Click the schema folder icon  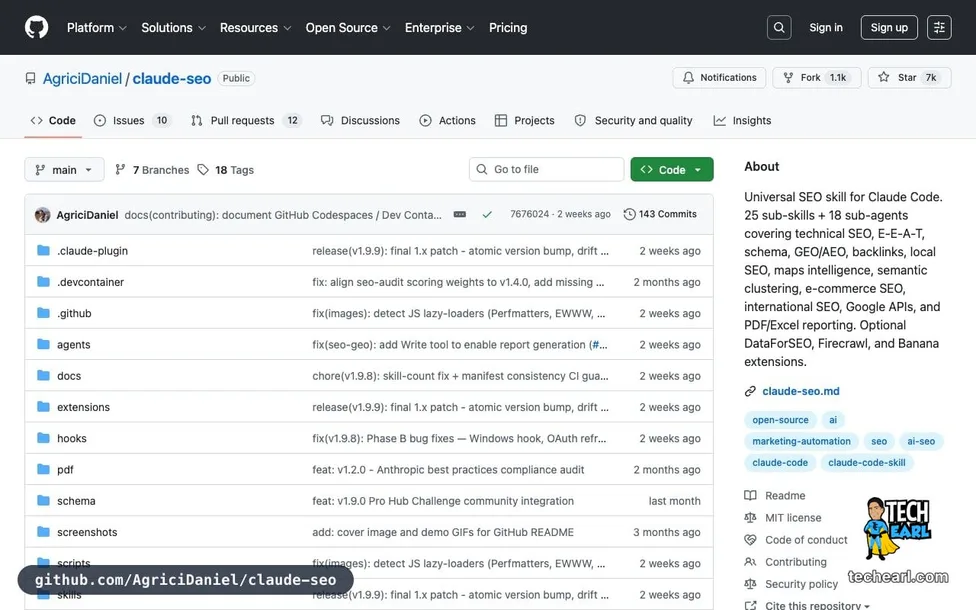[x=43, y=500]
